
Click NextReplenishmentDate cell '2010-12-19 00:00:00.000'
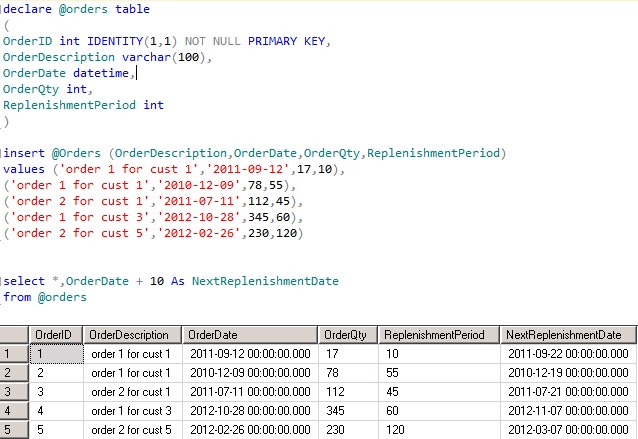(x=568, y=373)
